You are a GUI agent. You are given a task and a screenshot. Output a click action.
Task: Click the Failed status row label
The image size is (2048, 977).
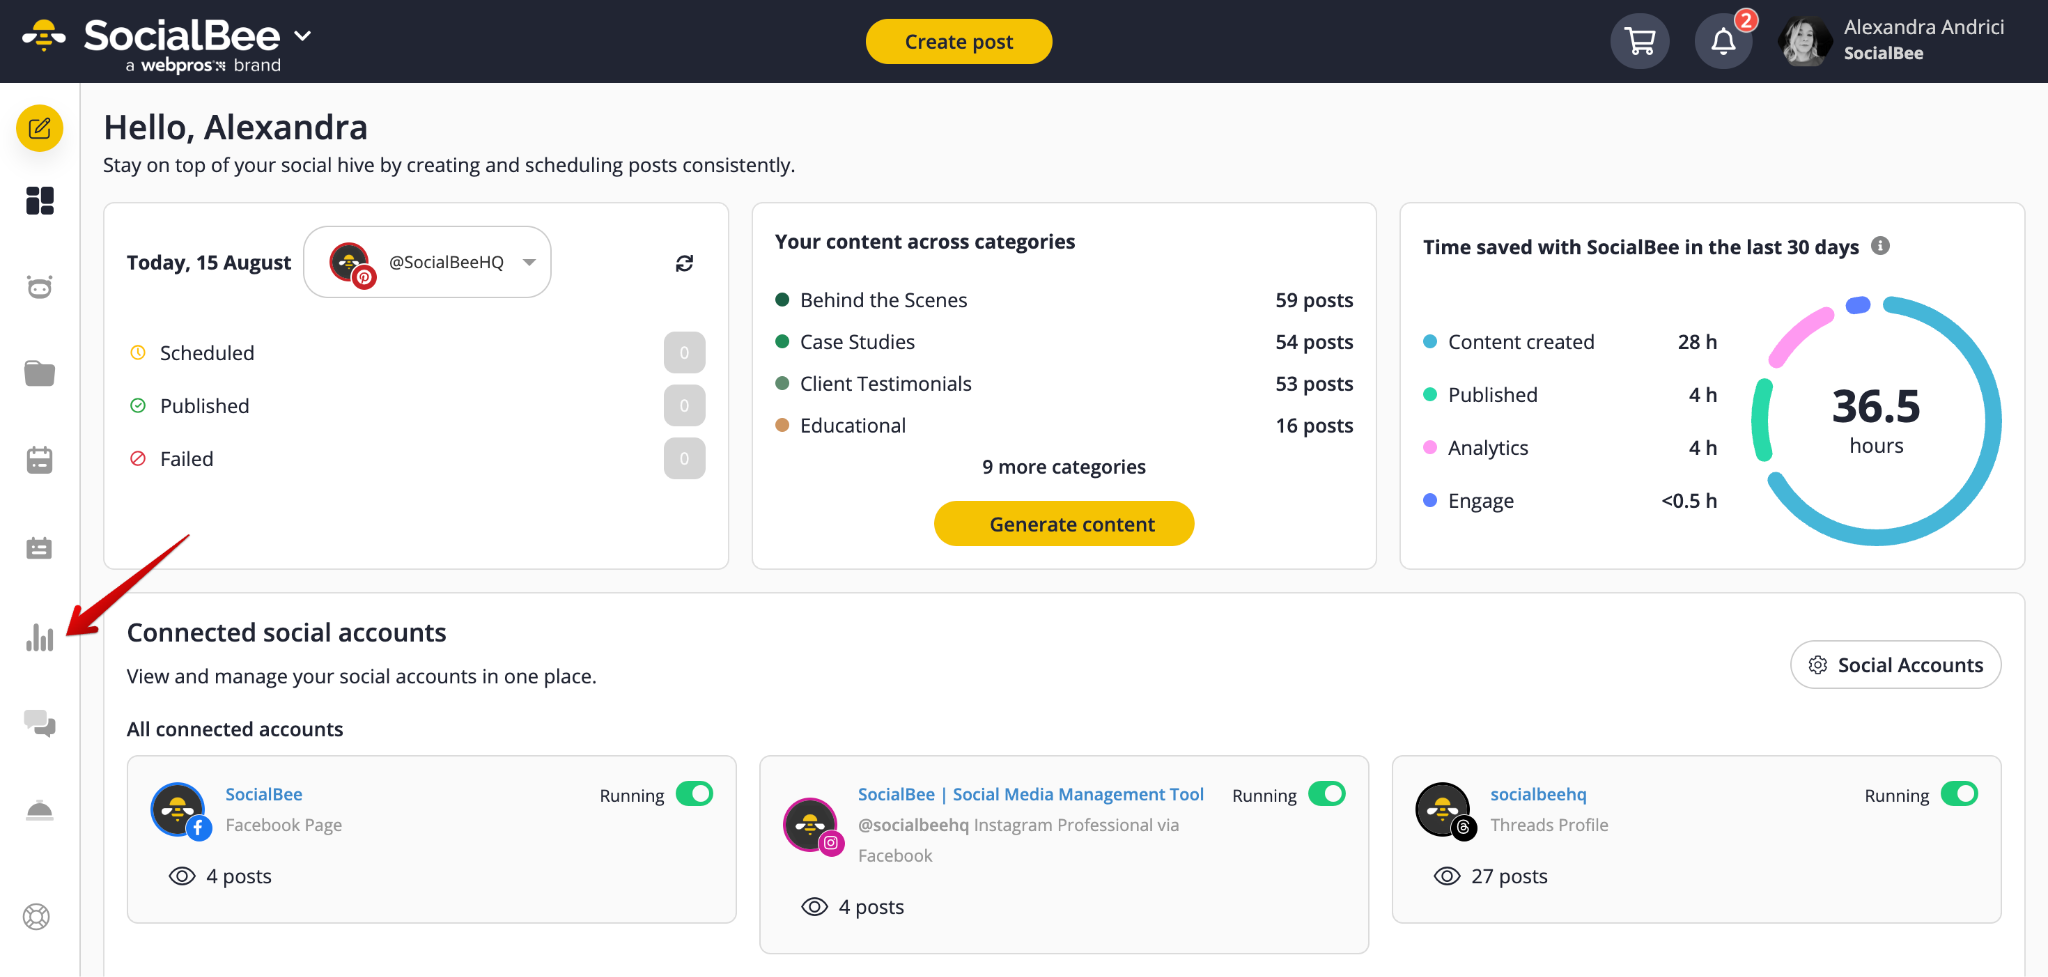(187, 459)
